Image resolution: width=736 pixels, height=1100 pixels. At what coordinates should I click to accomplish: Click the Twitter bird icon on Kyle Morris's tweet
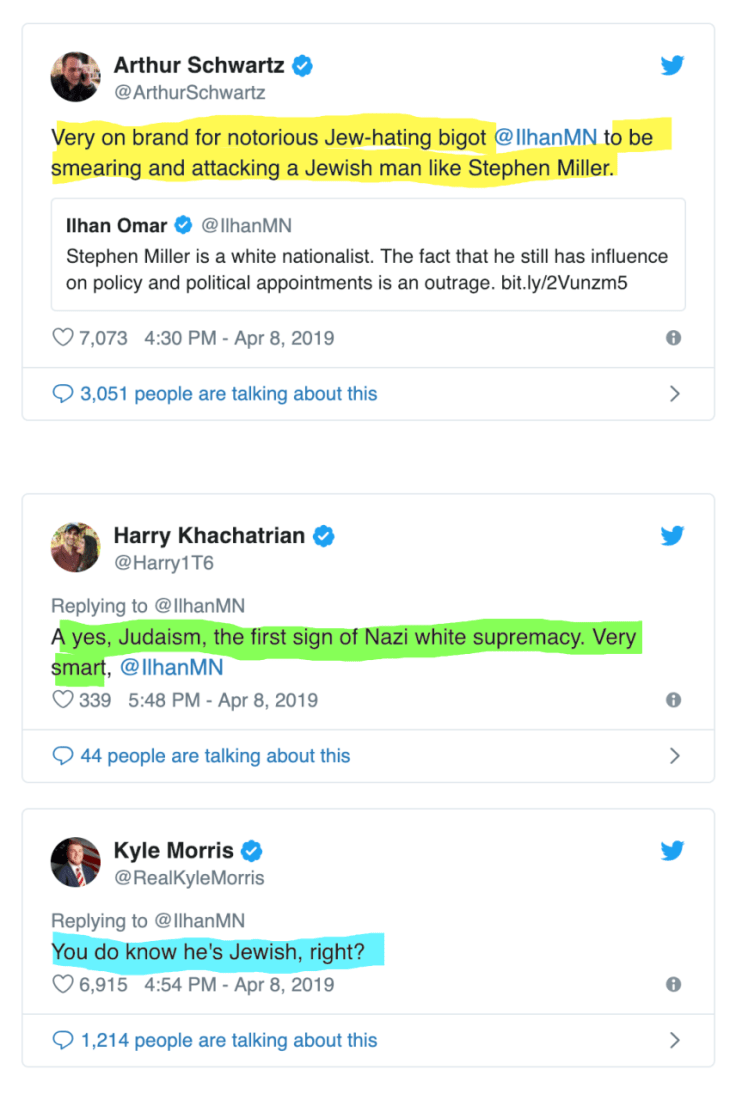point(673,851)
